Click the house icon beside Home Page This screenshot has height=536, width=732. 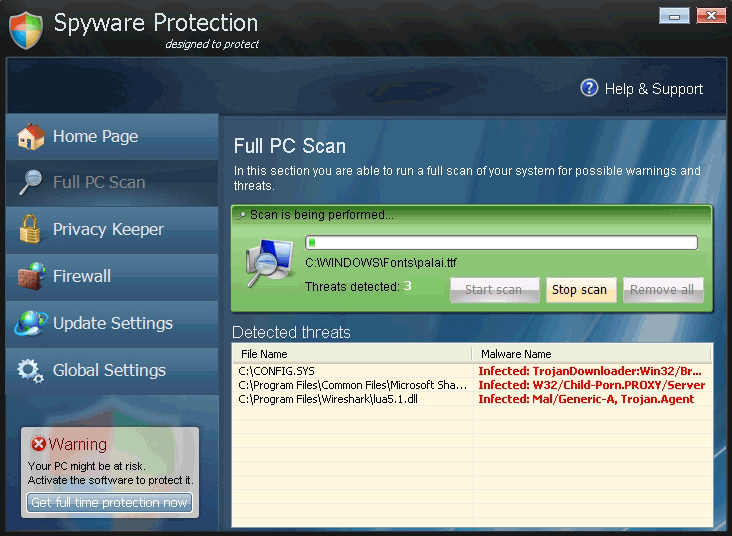point(31,136)
